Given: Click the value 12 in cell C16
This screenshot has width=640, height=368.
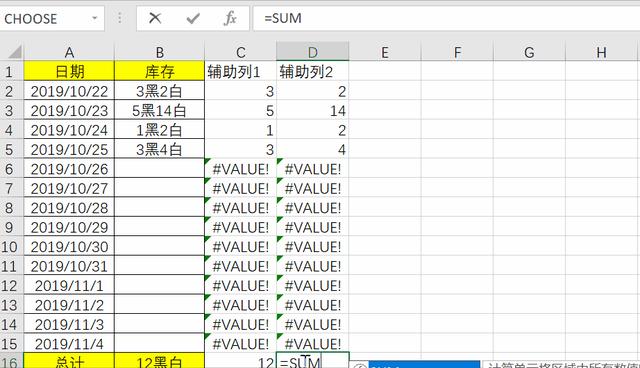Looking at the screenshot, I should (x=241, y=361).
